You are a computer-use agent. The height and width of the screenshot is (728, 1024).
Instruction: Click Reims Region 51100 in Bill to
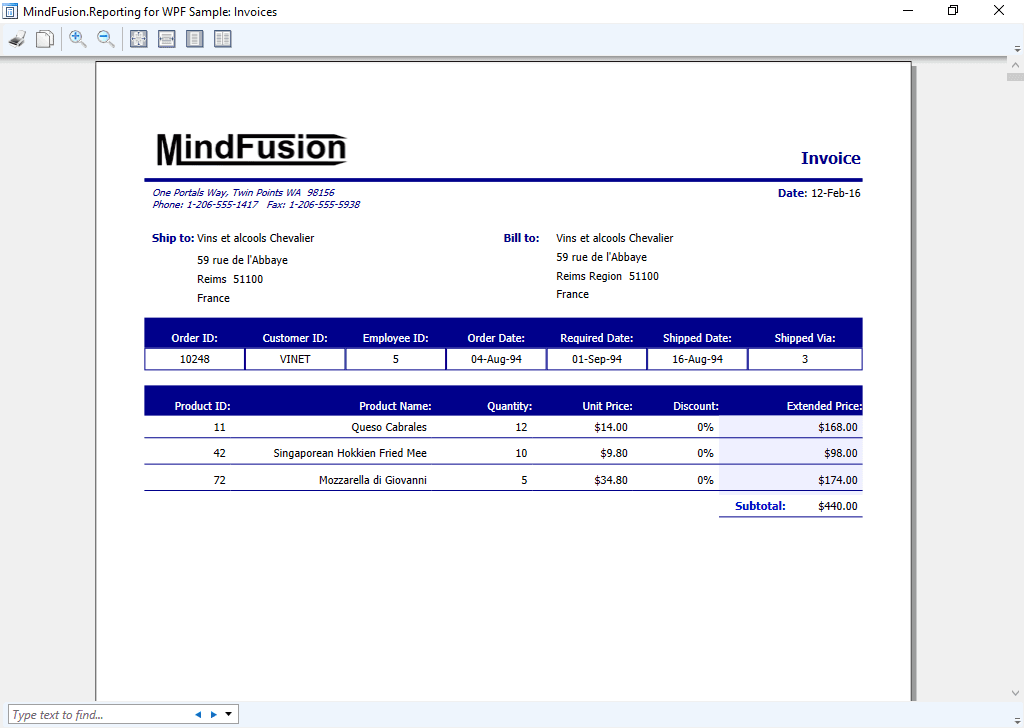[x=607, y=276]
